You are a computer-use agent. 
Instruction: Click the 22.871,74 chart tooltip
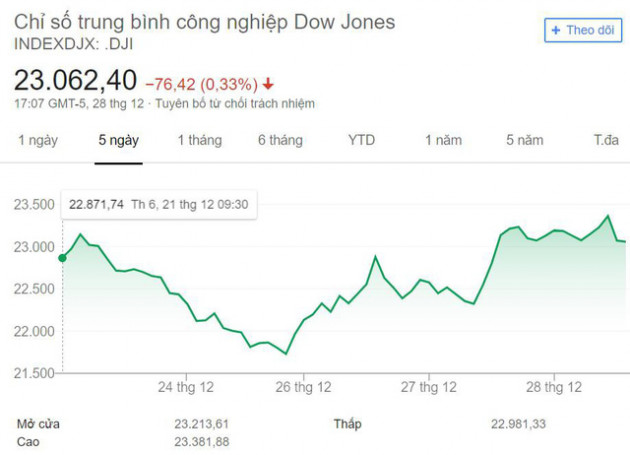tap(158, 204)
